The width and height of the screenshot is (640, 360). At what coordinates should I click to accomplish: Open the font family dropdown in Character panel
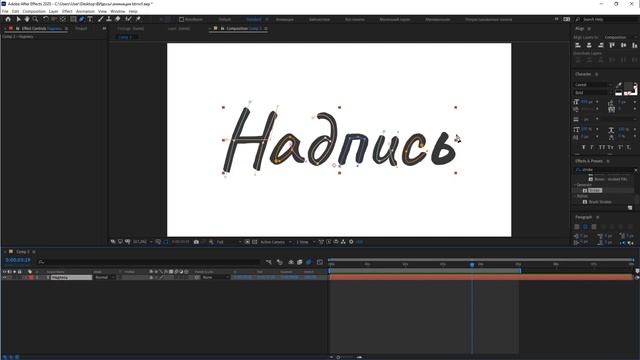tap(593, 85)
